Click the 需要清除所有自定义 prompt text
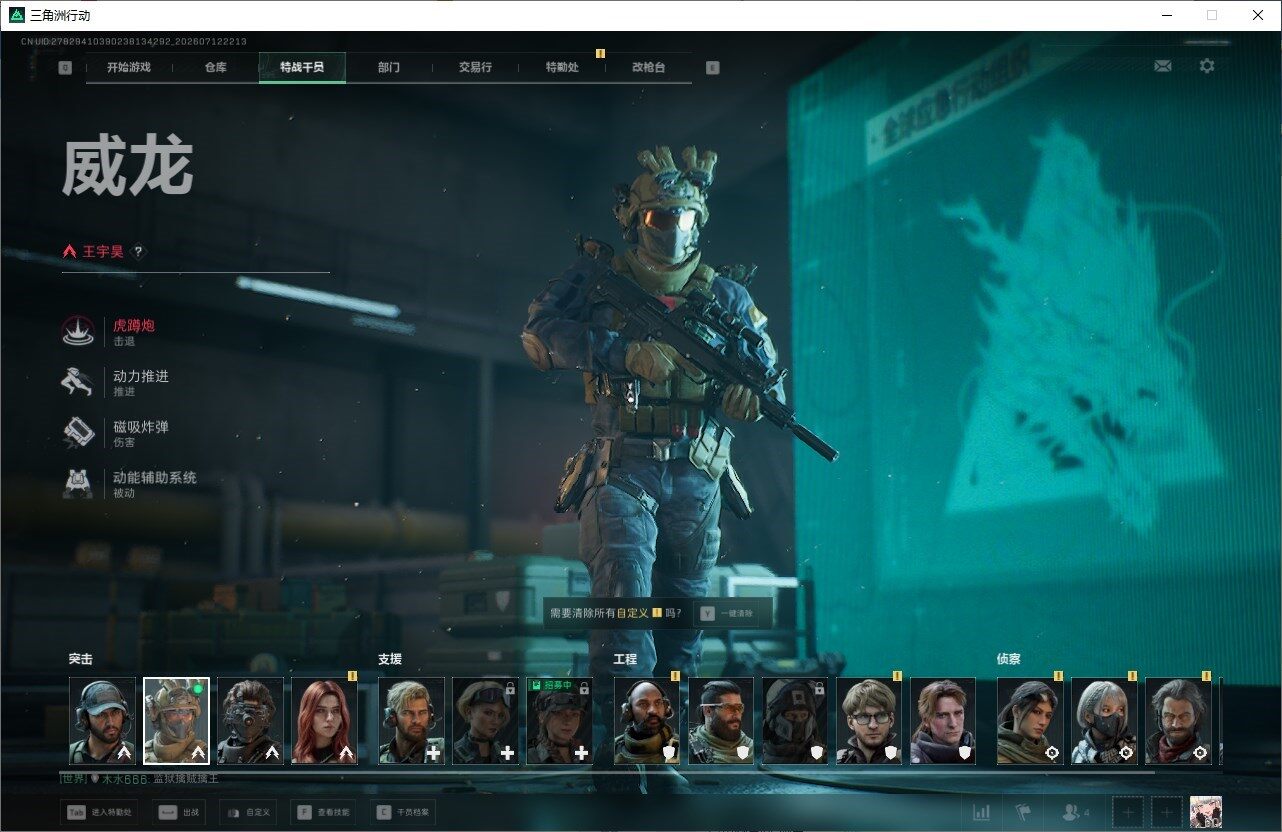 pos(616,613)
